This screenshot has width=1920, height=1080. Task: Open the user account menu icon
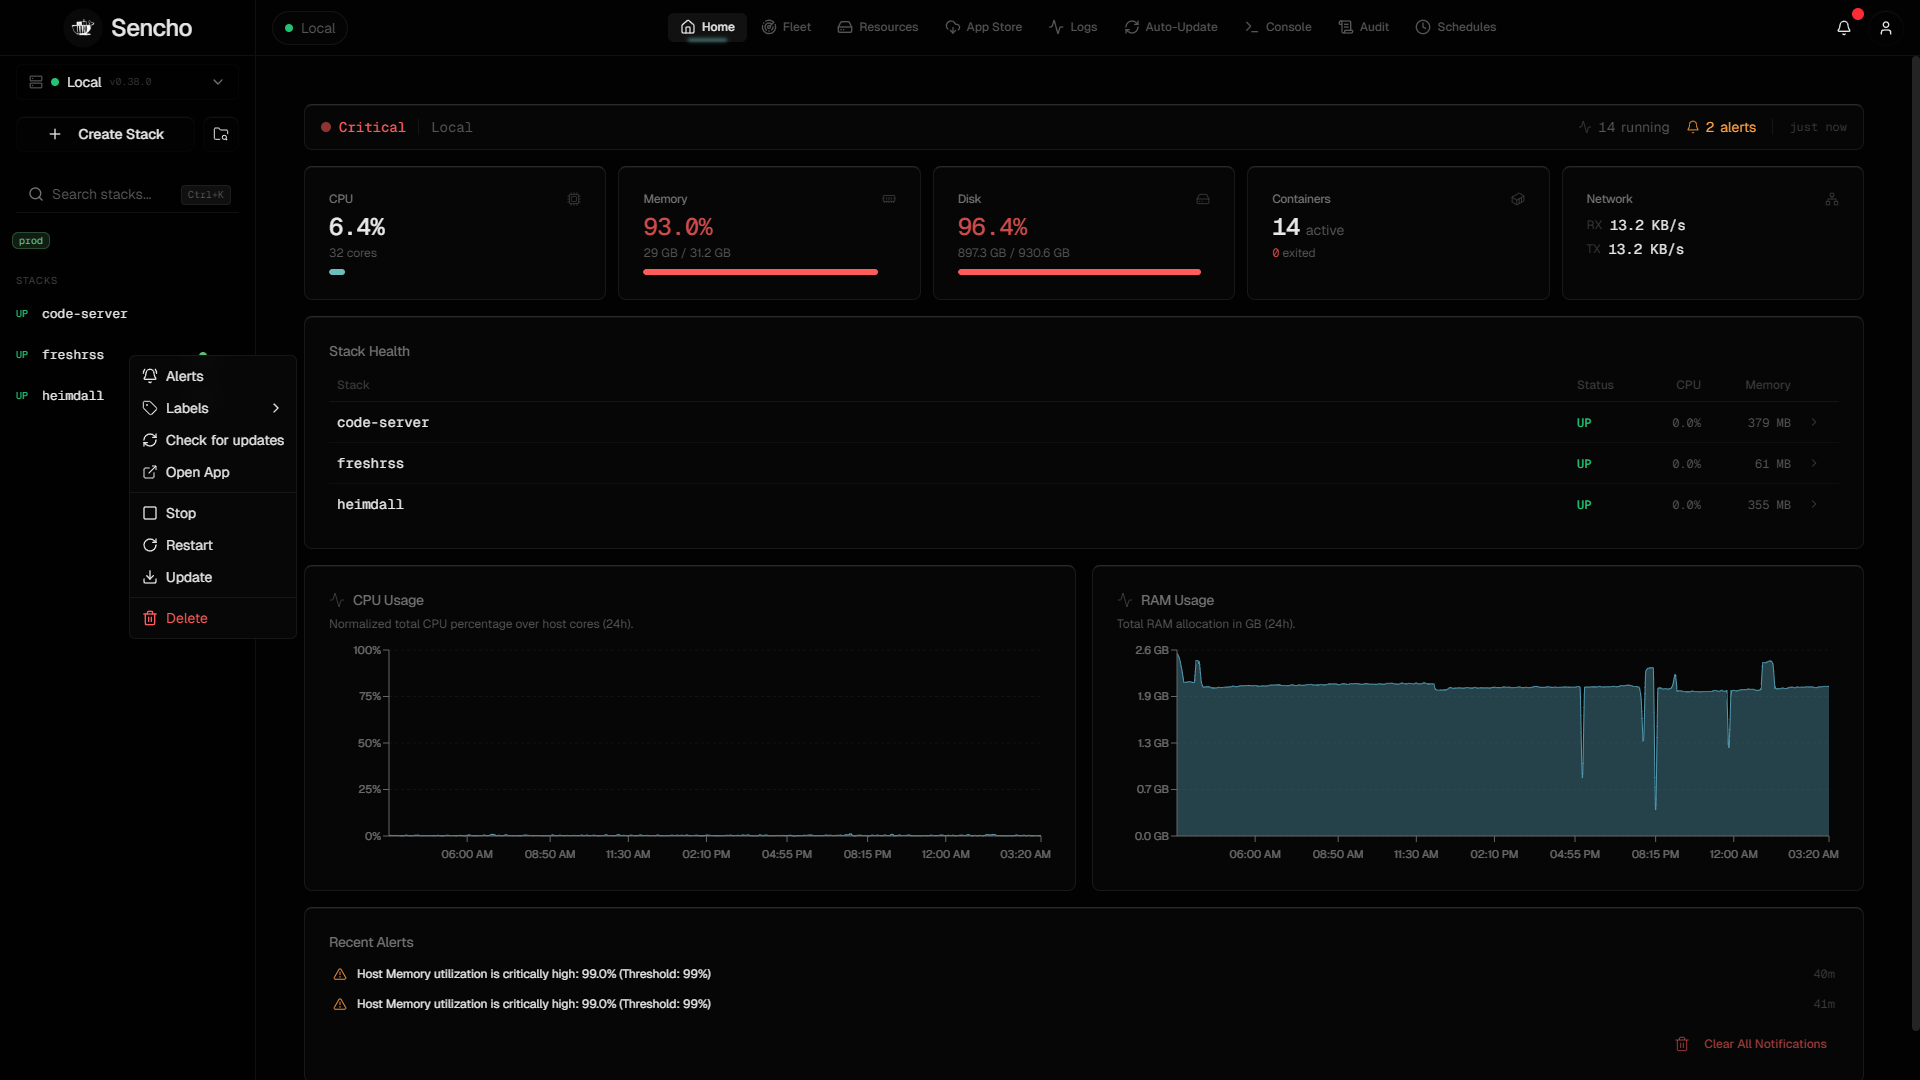click(x=1886, y=28)
